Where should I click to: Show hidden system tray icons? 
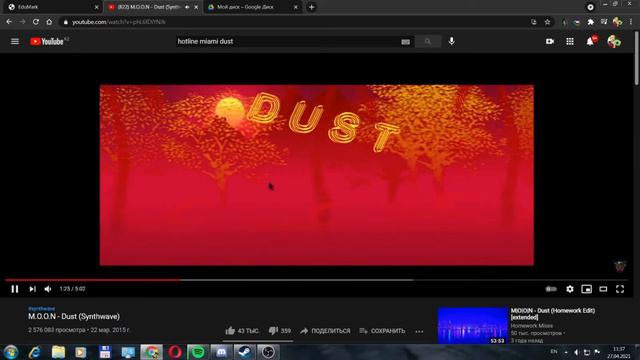click(566, 352)
